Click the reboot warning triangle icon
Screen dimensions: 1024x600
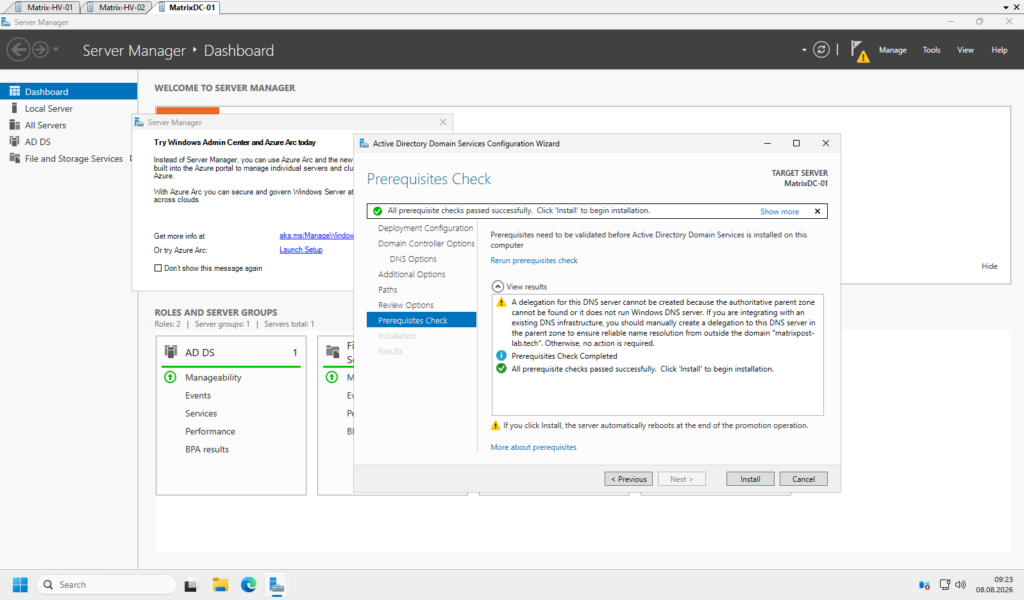pos(495,426)
